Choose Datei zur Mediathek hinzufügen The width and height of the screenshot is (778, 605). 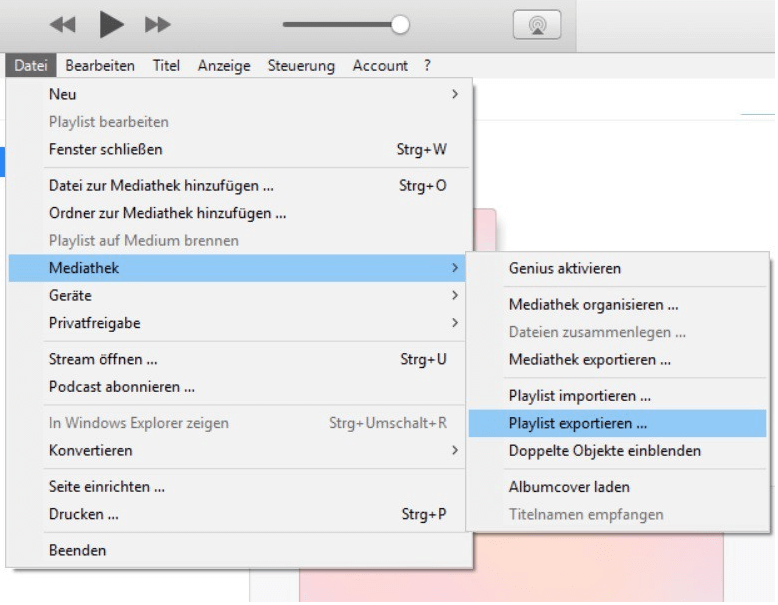[161, 185]
